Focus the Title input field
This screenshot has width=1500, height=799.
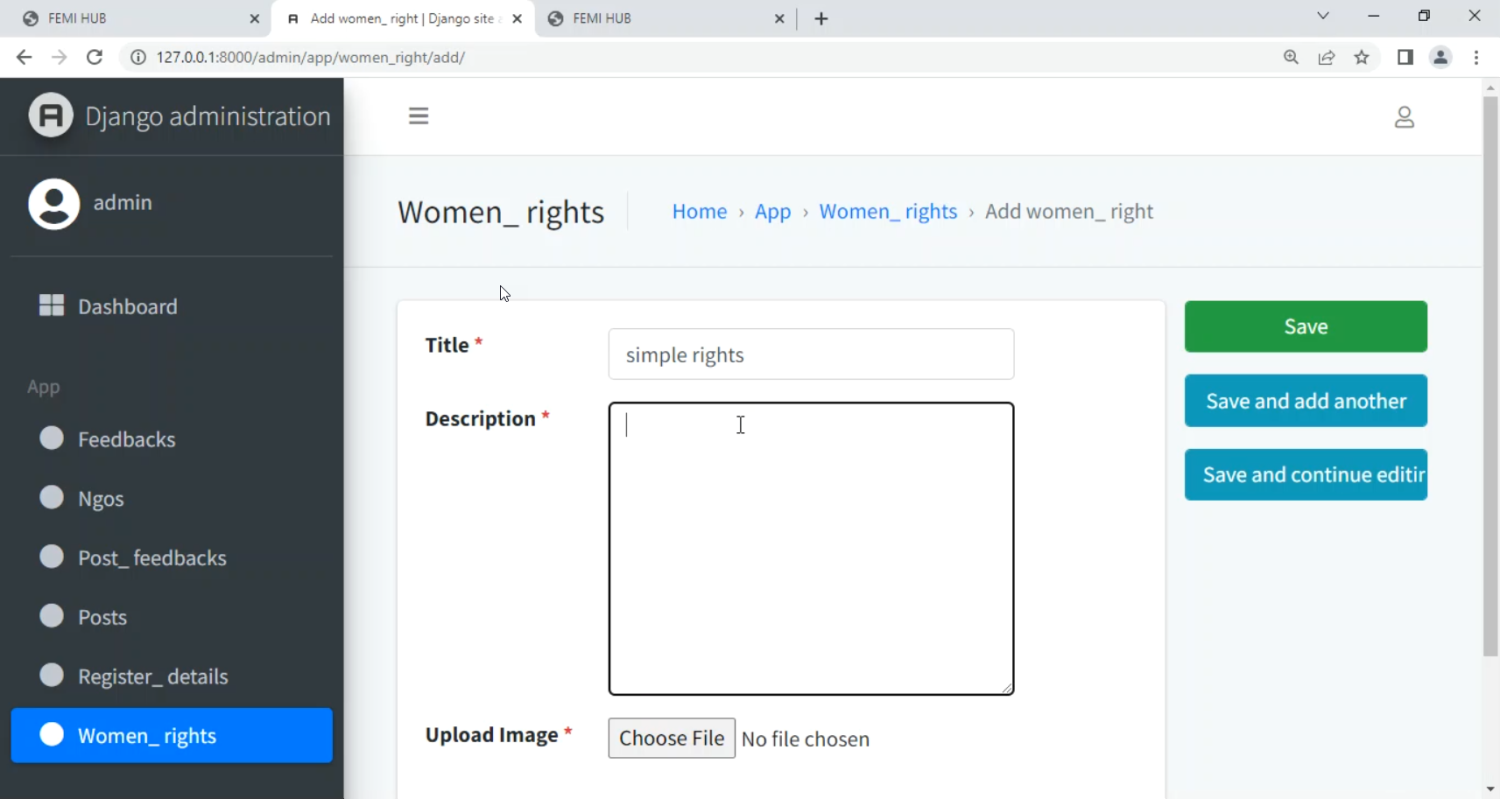tap(810, 355)
